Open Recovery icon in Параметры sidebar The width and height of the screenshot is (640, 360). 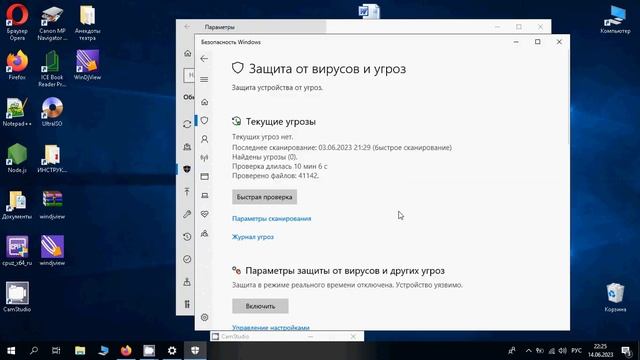click(x=187, y=237)
